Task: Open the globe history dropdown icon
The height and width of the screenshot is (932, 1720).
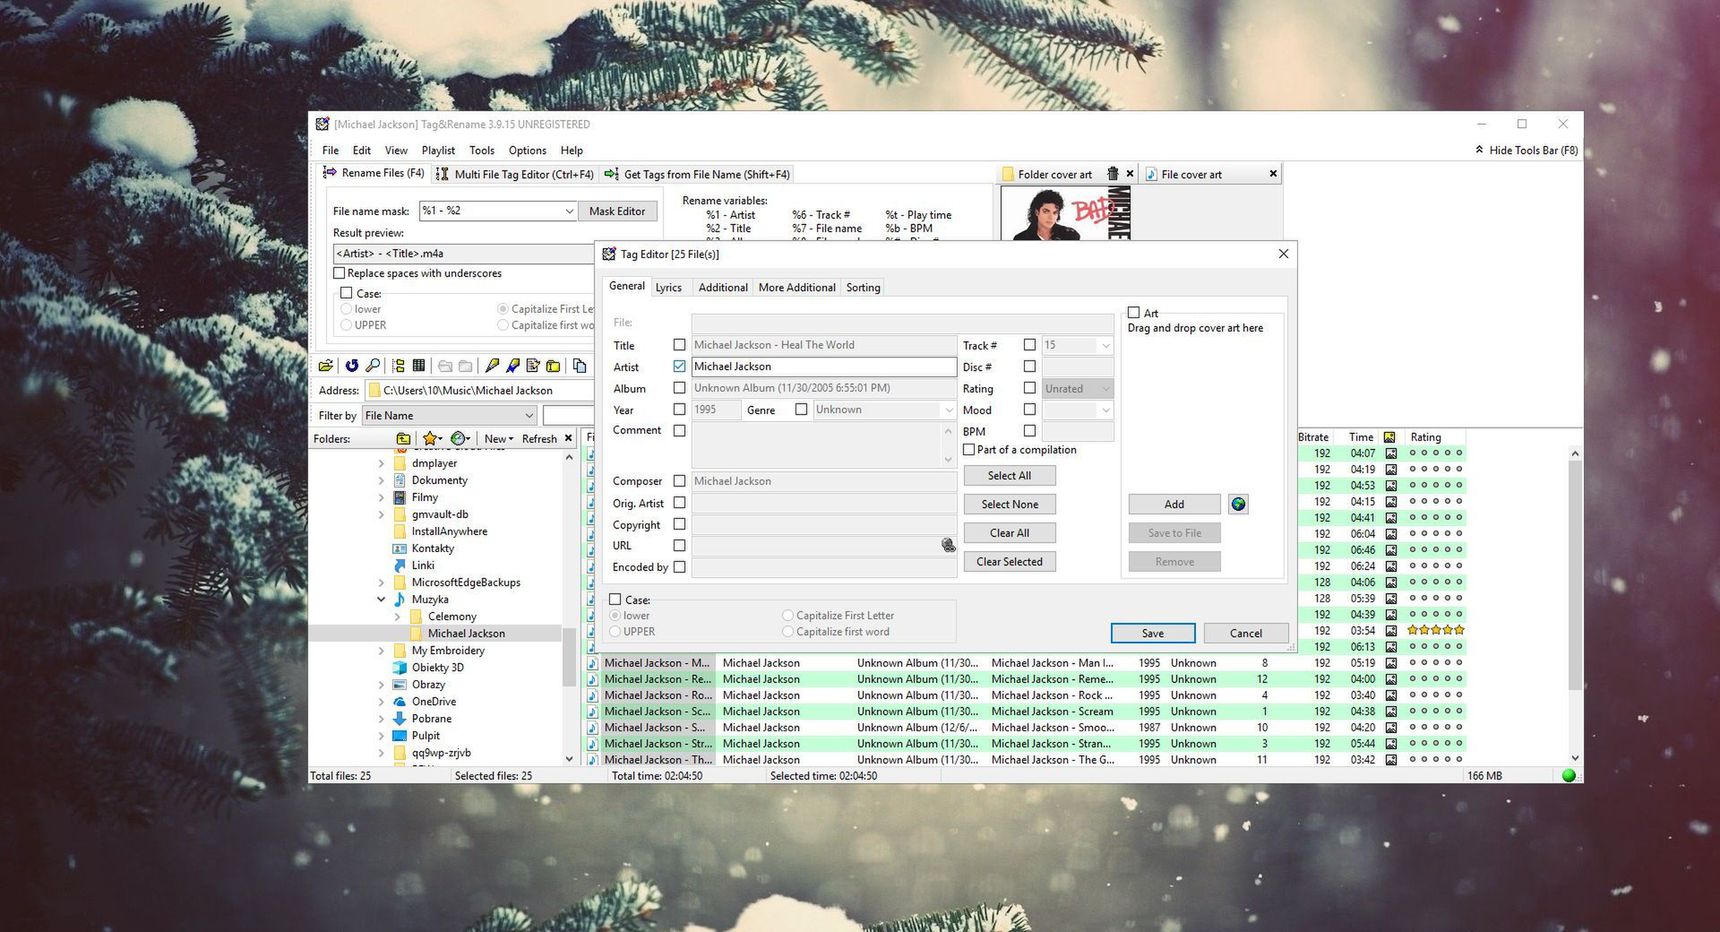Action: [x=460, y=438]
